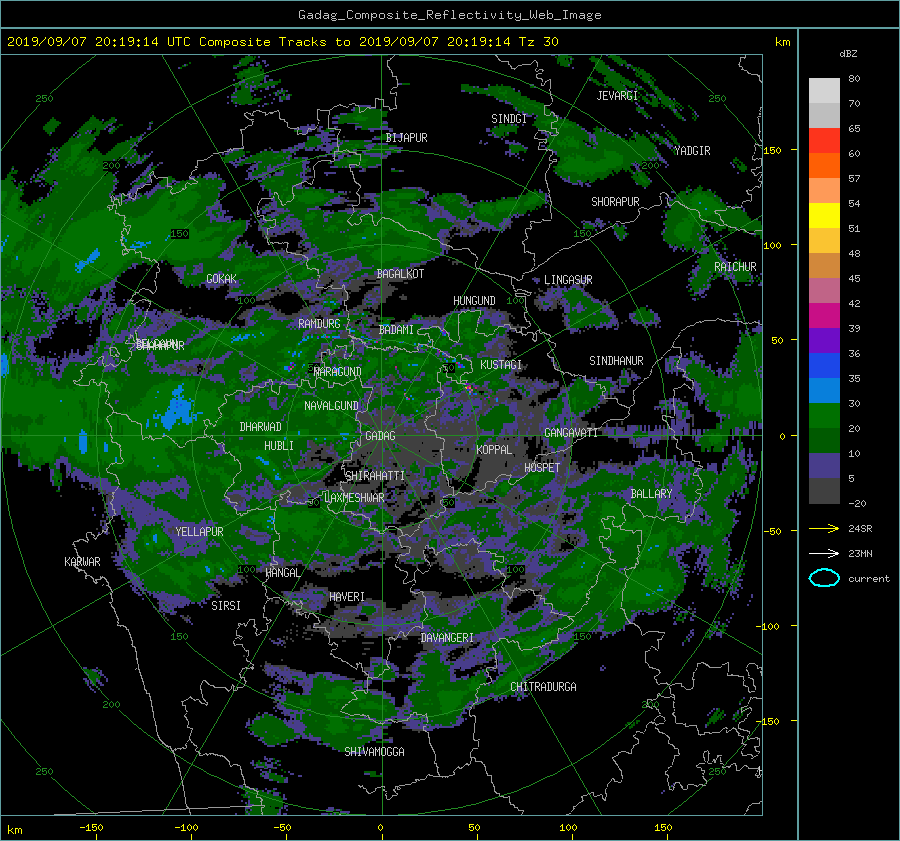Click the BADAMI label
The image size is (900, 841).
(x=396, y=330)
